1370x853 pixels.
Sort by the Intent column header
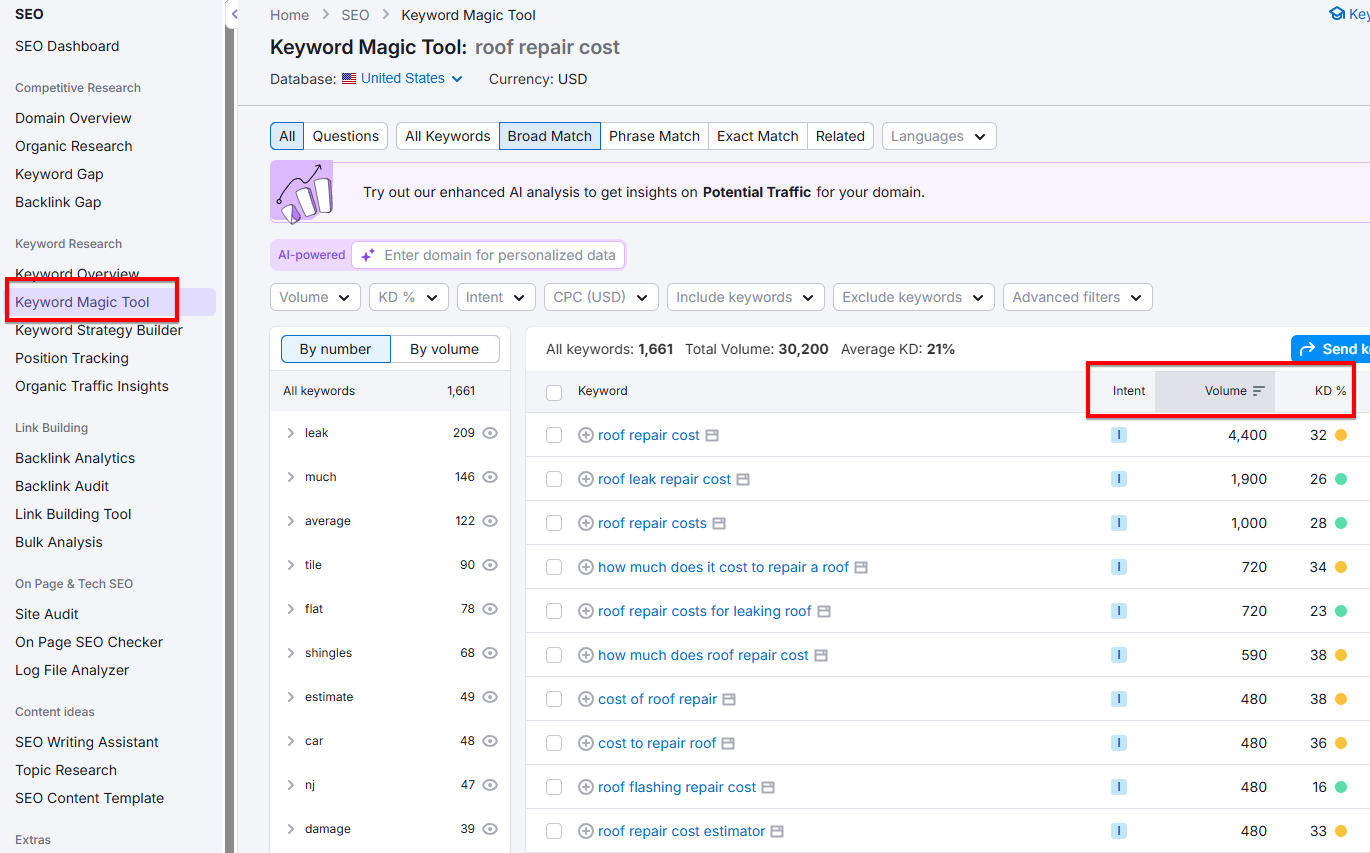(x=1129, y=391)
